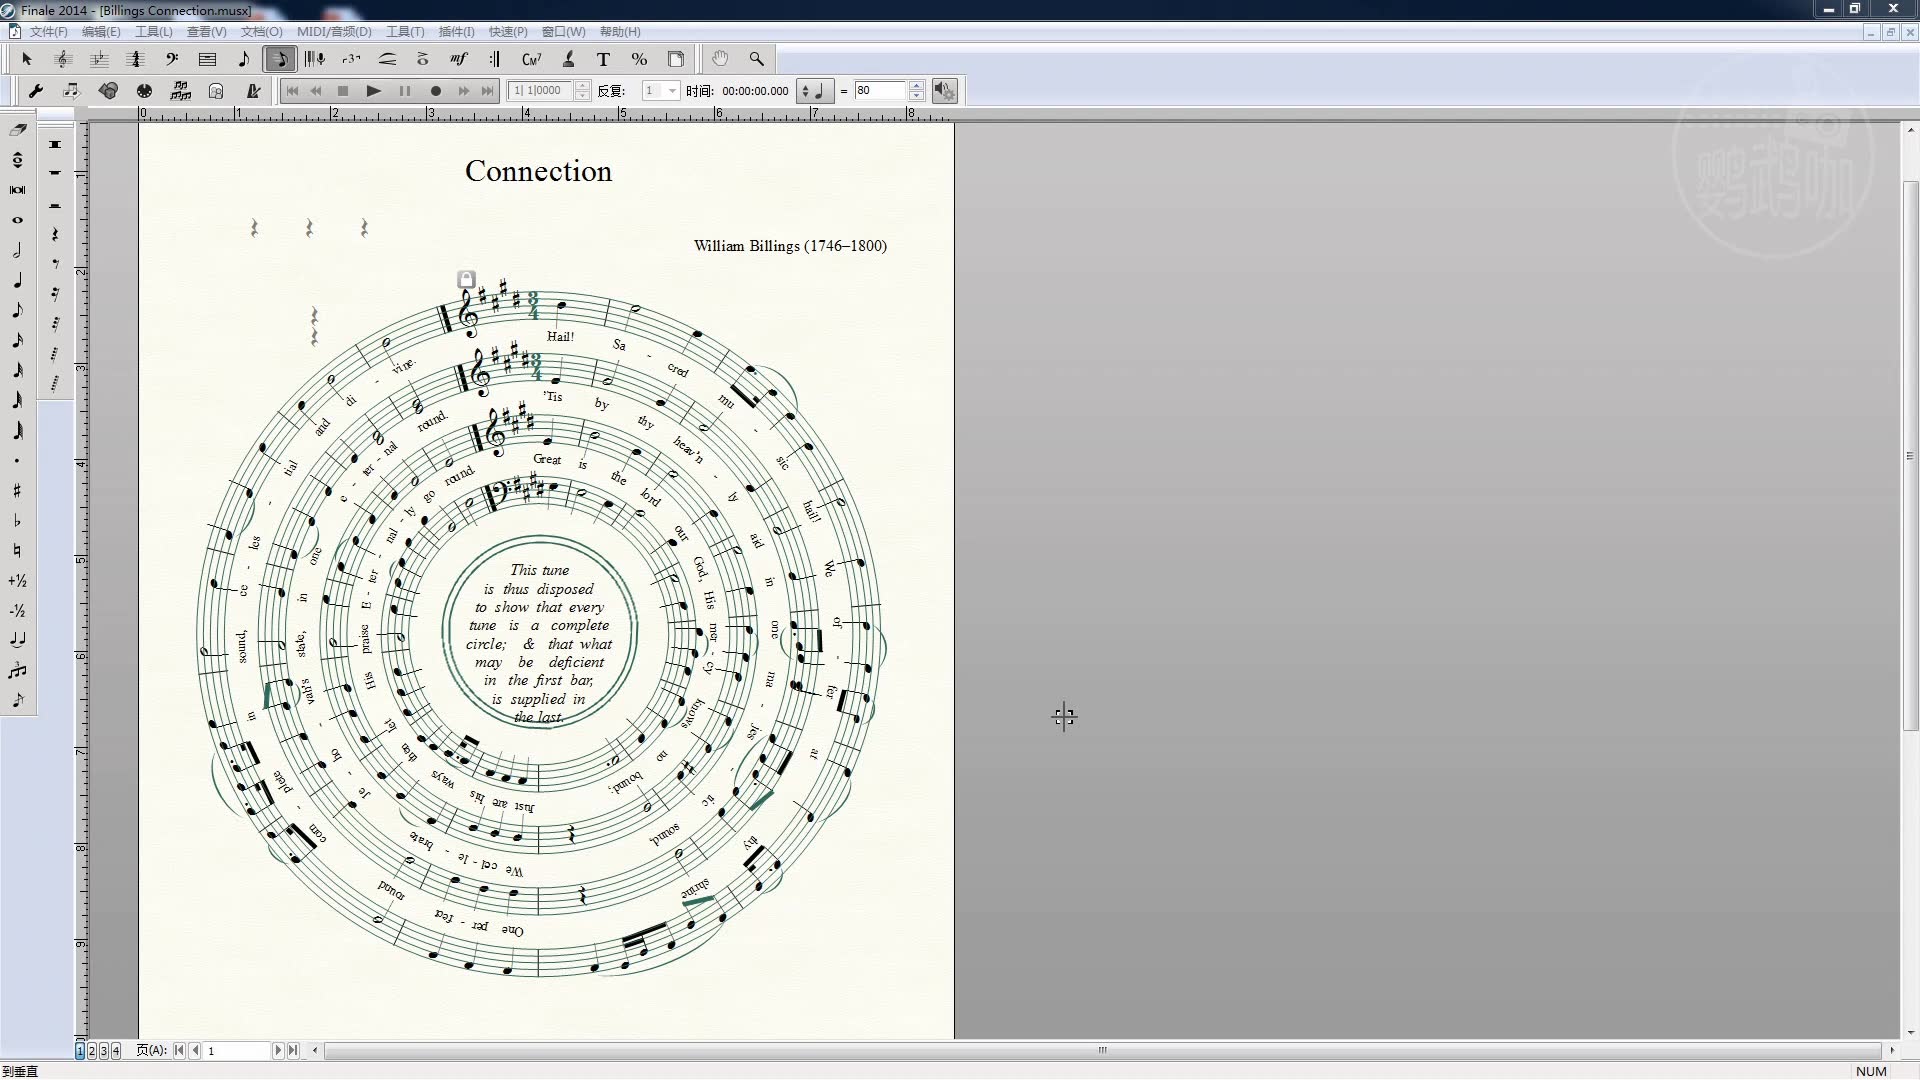
Task: Select the Key Signature tool
Action: click(x=99, y=59)
